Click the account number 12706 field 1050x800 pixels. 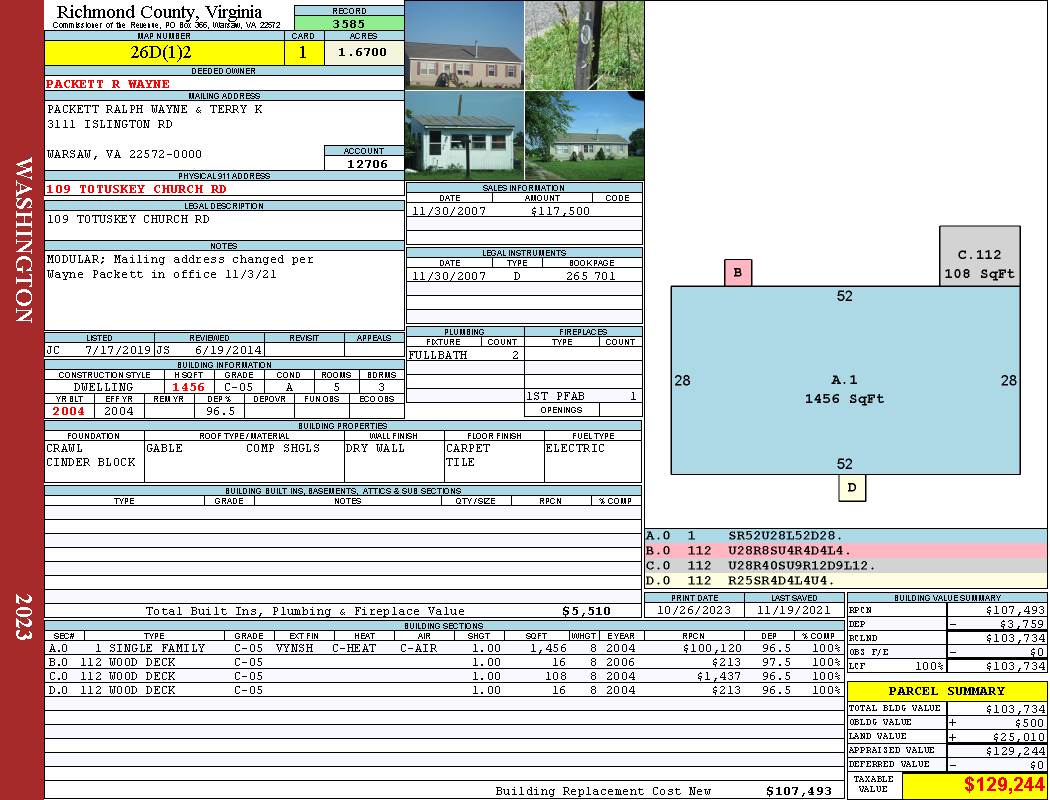tap(365, 164)
